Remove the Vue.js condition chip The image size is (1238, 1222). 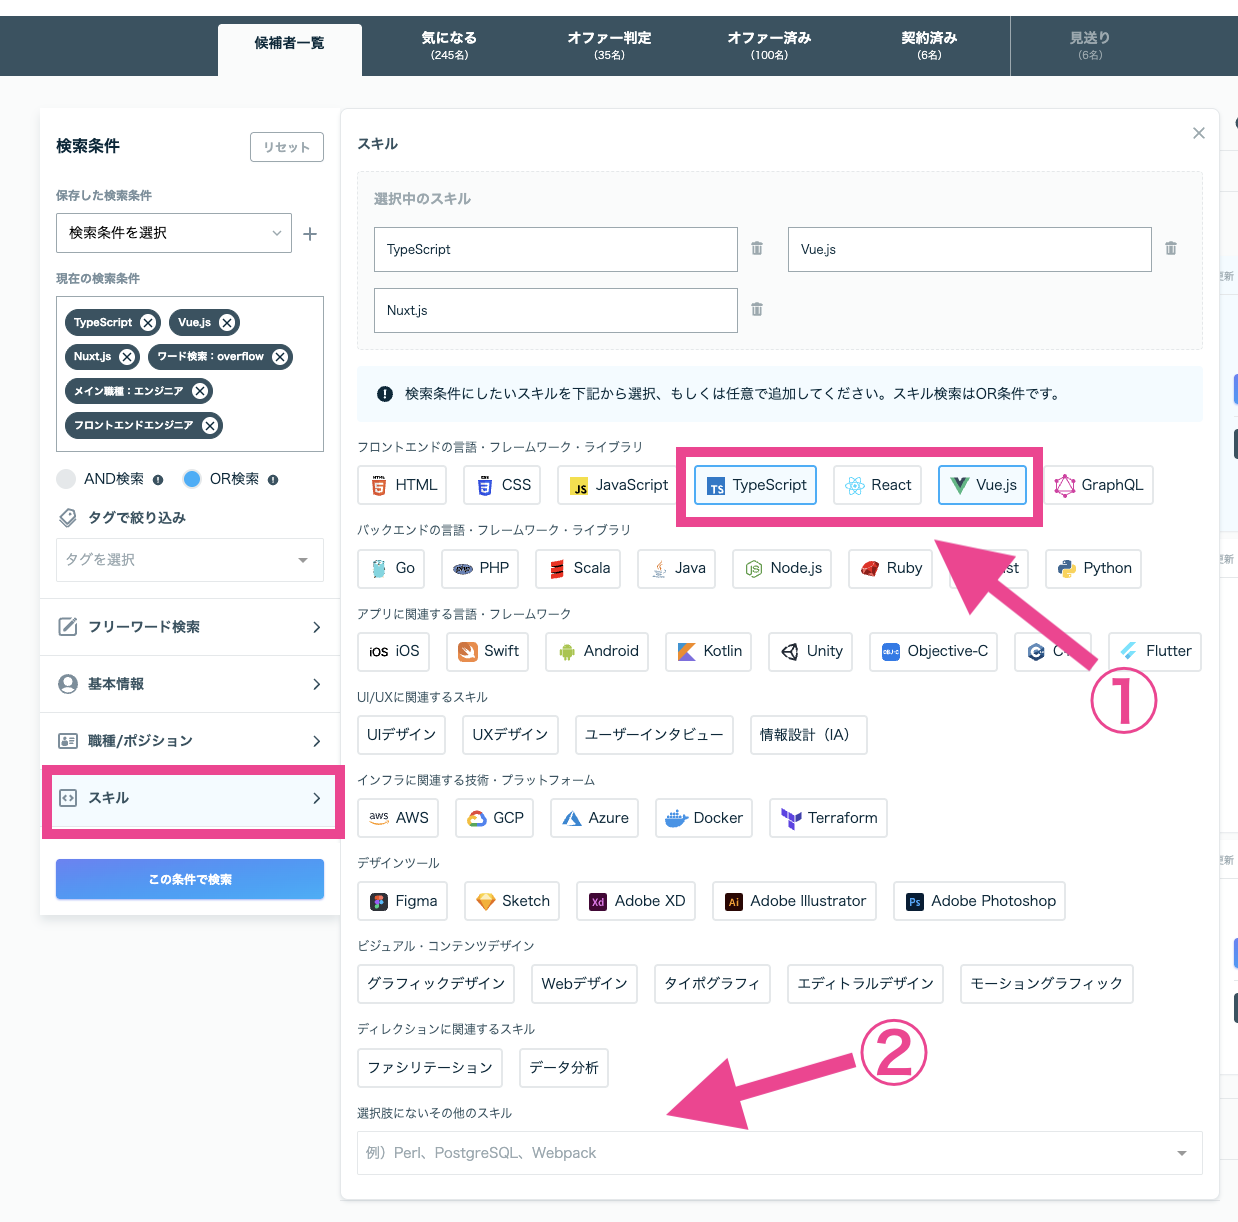click(x=227, y=323)
